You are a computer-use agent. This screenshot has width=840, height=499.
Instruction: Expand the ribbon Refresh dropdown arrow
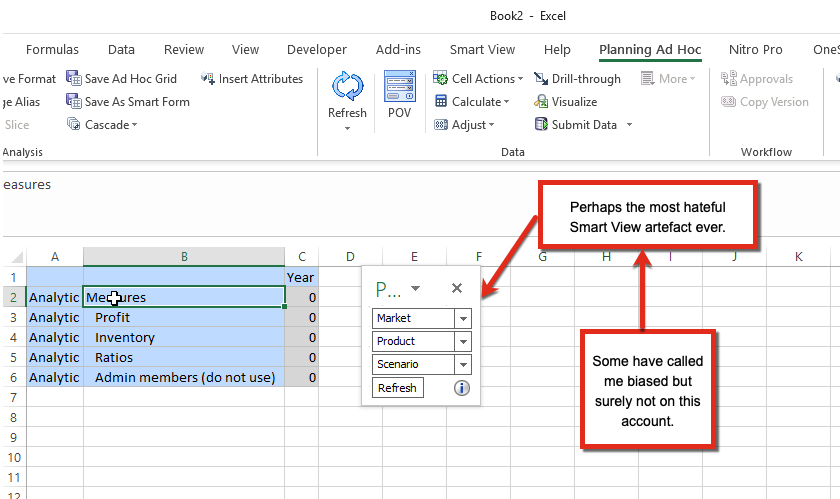(x=347, y=128)
